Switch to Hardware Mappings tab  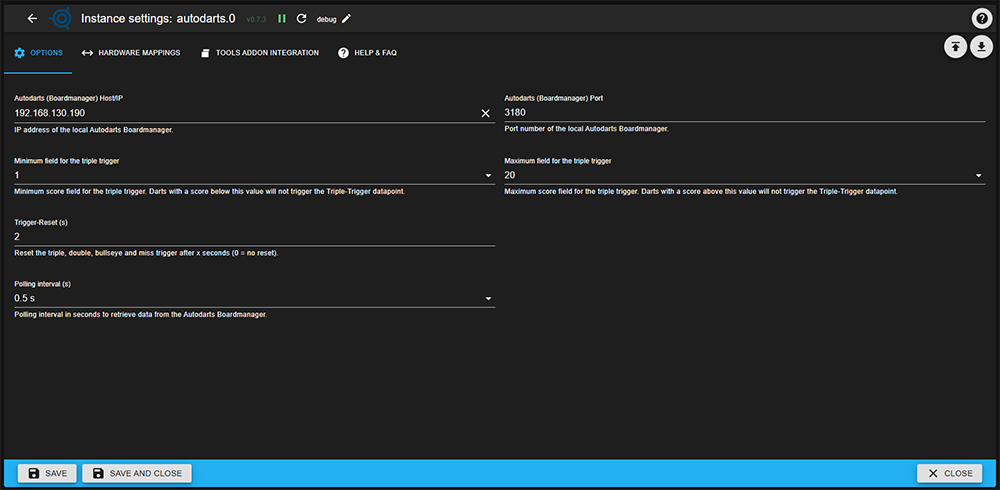pos(131,53)
